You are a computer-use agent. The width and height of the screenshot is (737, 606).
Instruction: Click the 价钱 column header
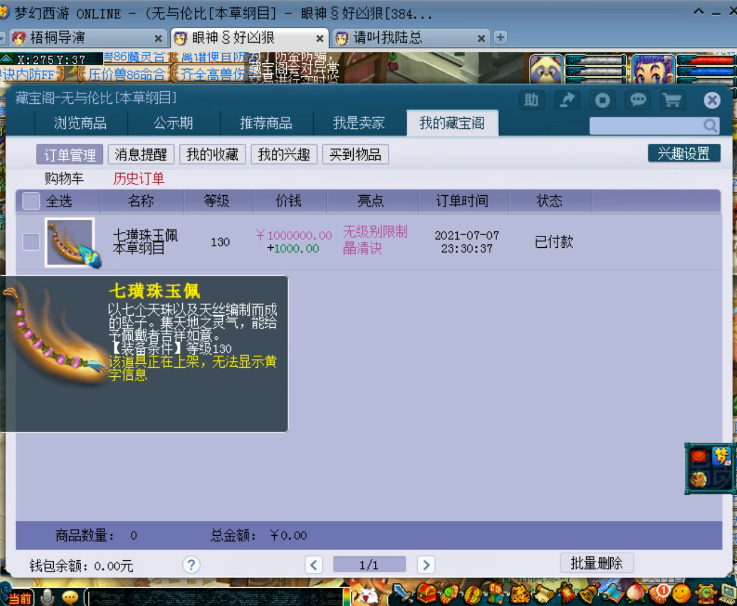pos(288,201)
